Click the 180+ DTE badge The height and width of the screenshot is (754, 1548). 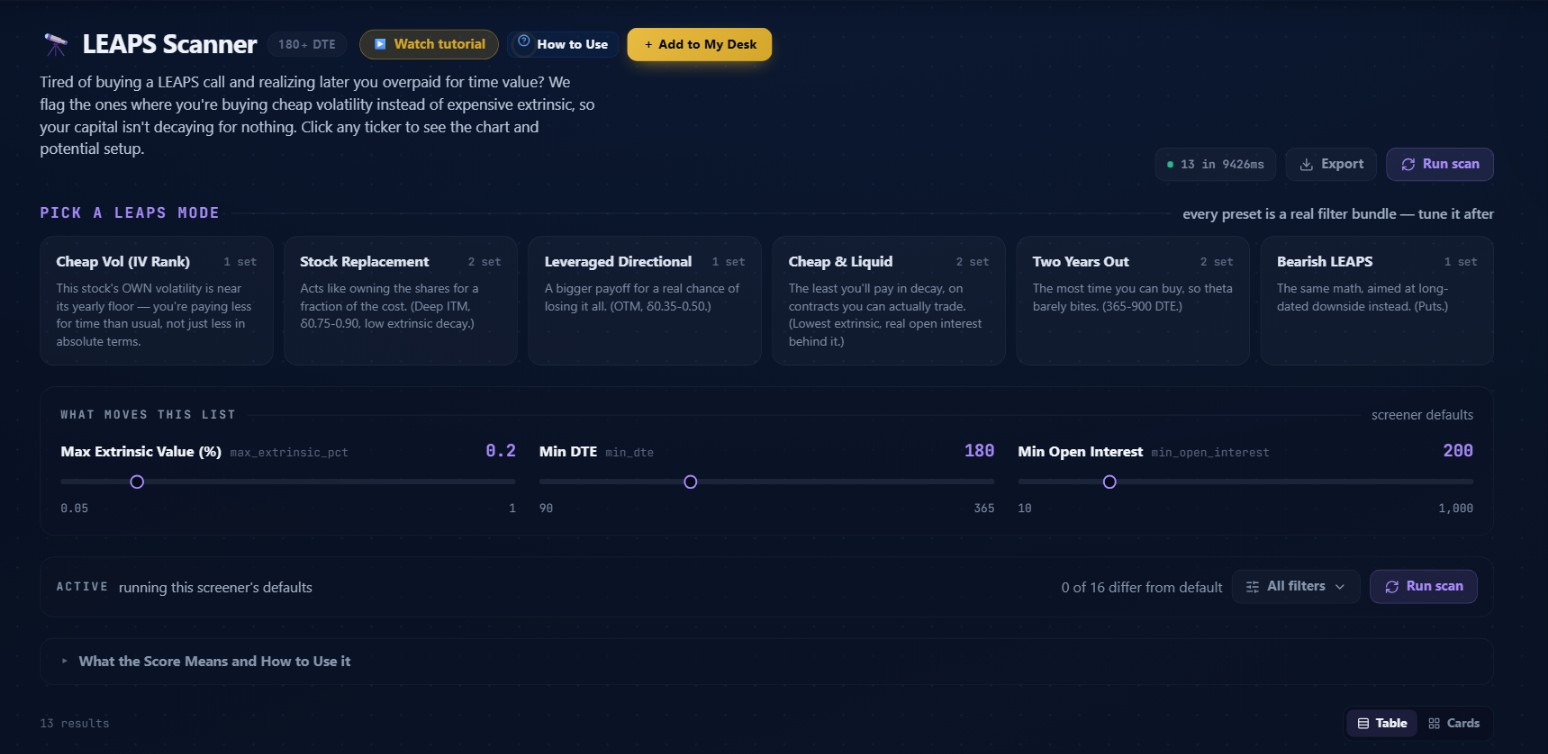pos(307,44)
